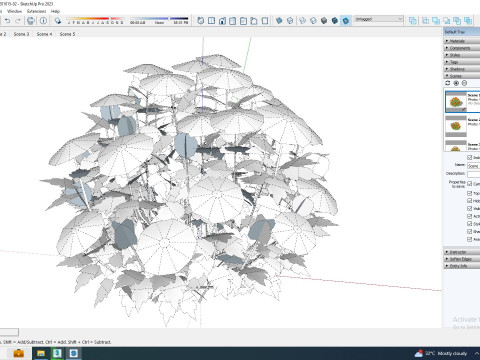Toggle Hidden objects property checkbox

[x=470, y=201]
